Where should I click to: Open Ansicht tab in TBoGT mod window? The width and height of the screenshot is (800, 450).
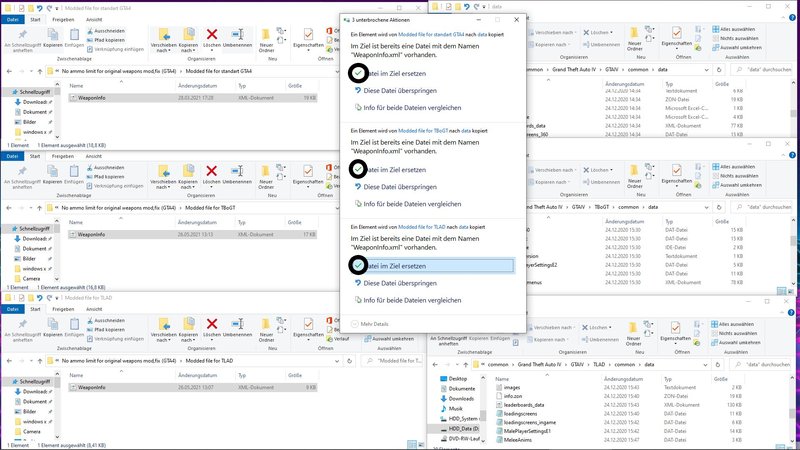click(x=93, y=156)
